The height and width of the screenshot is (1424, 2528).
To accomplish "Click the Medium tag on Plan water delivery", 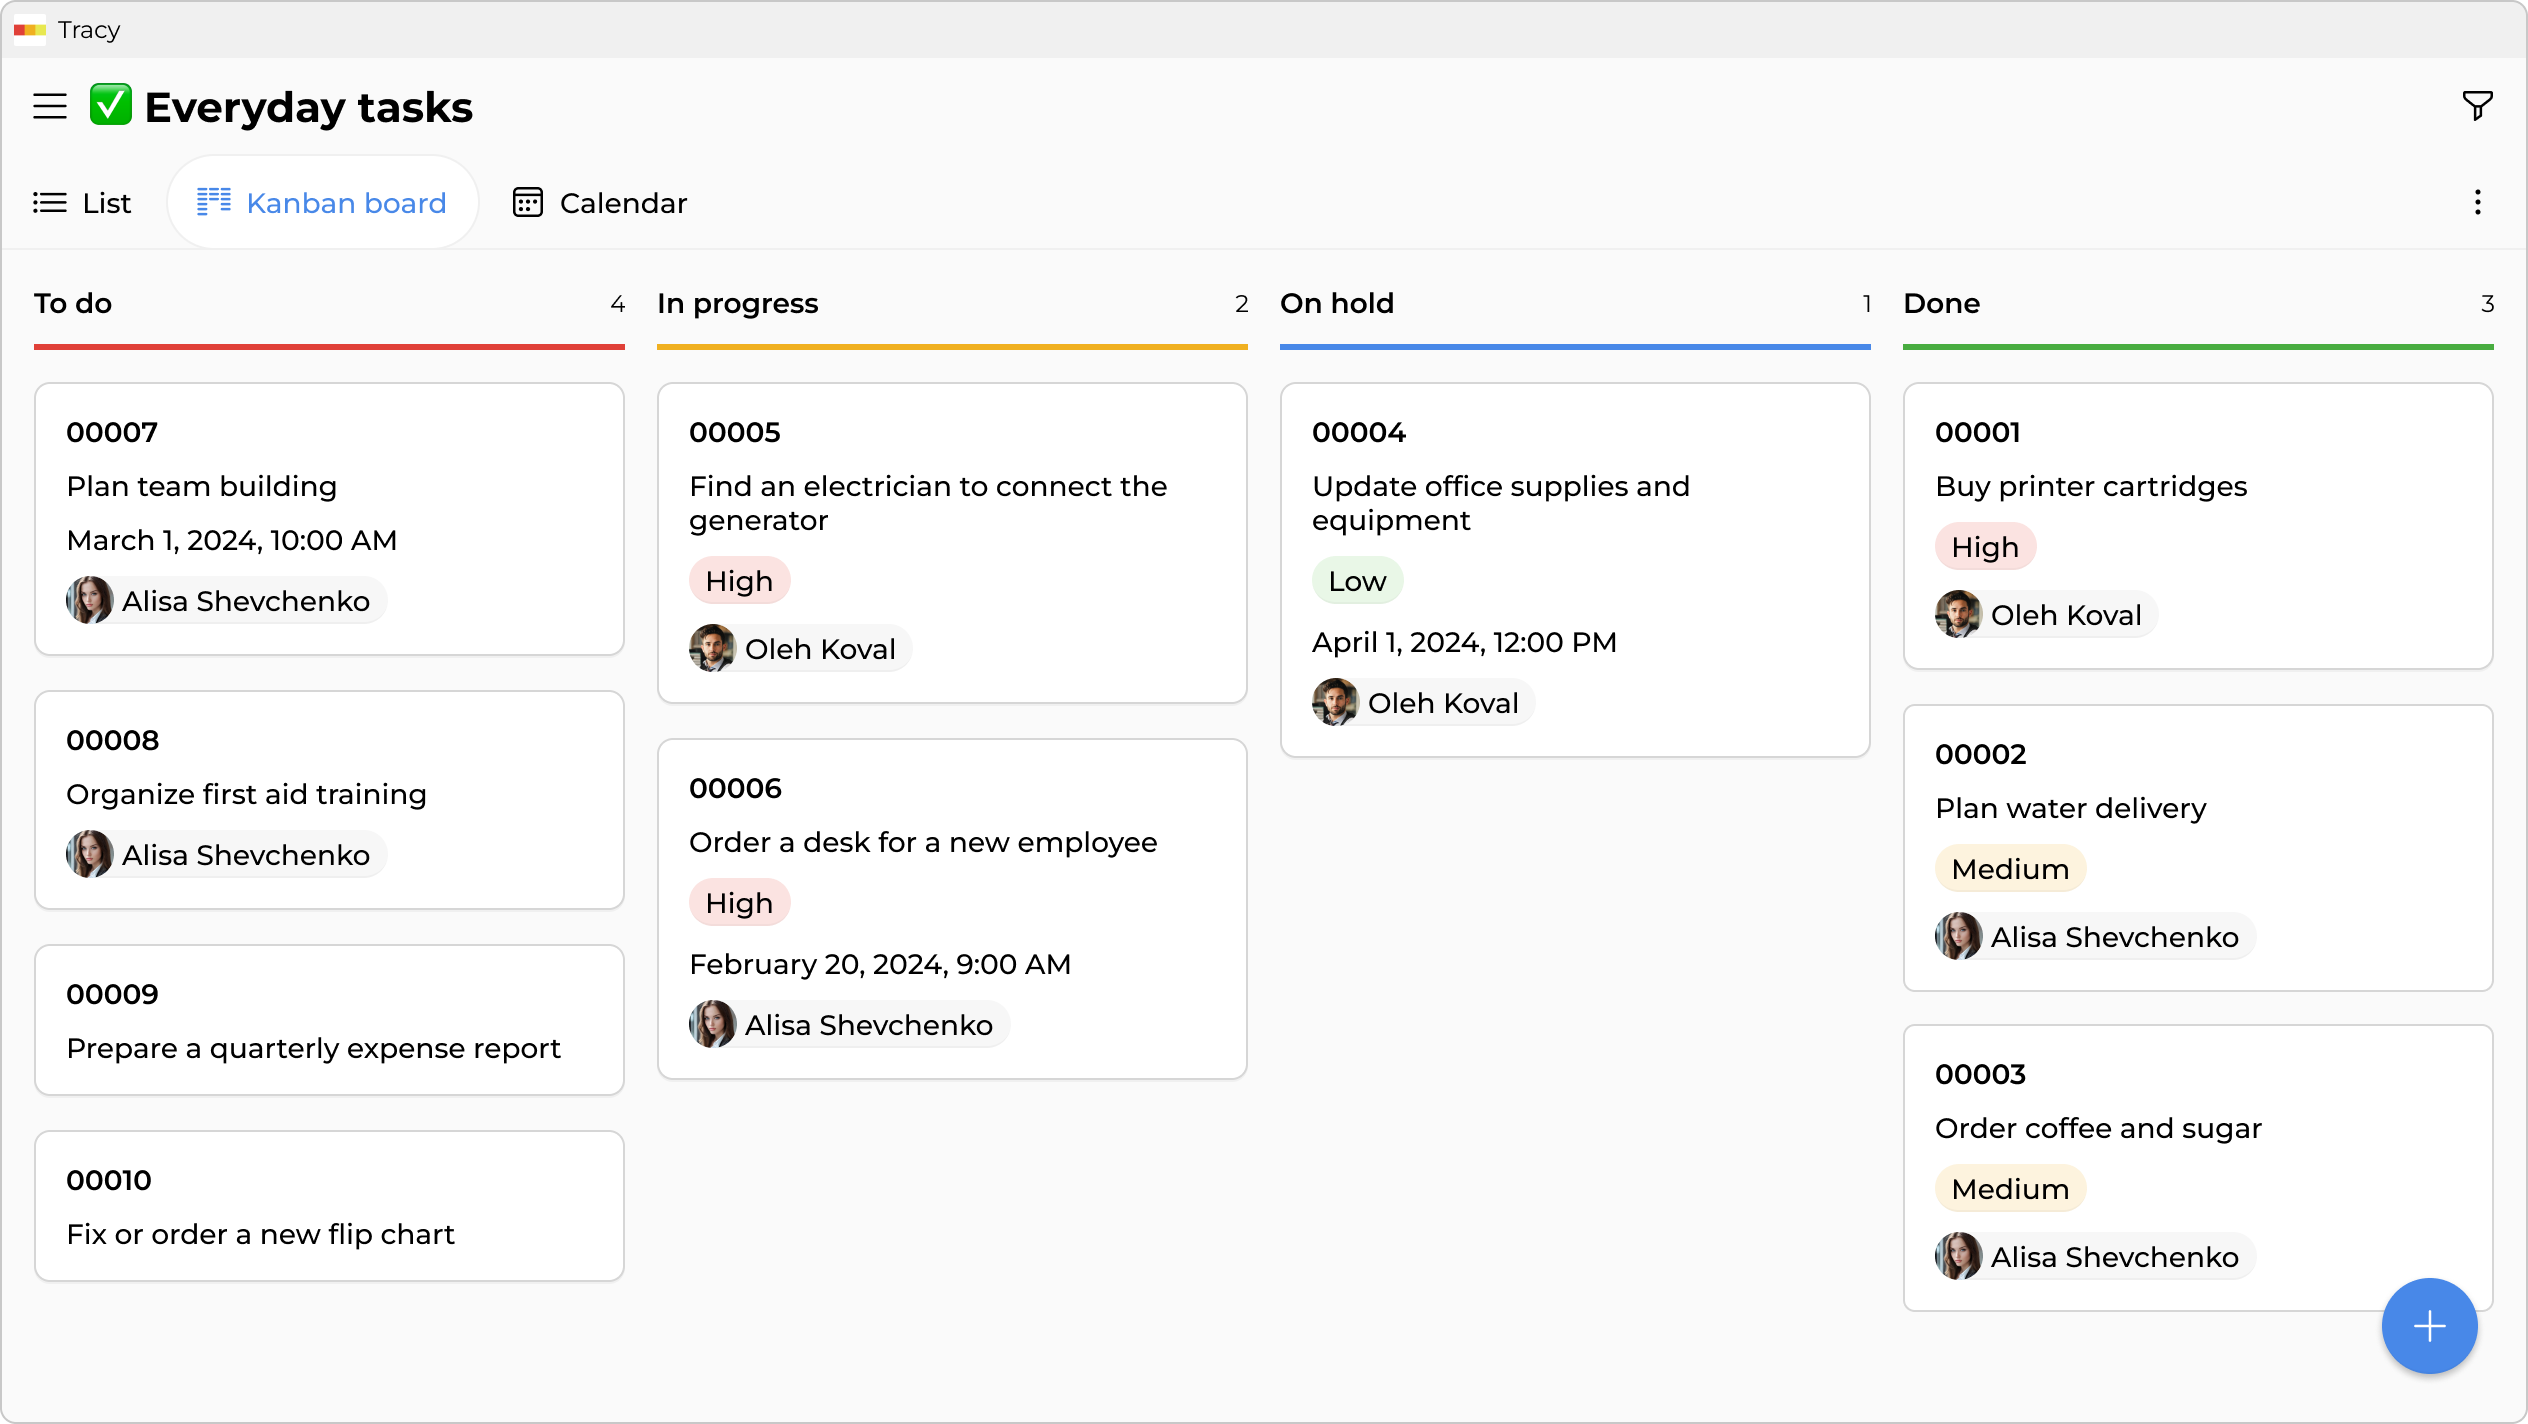I will [x=2009, y=868].
